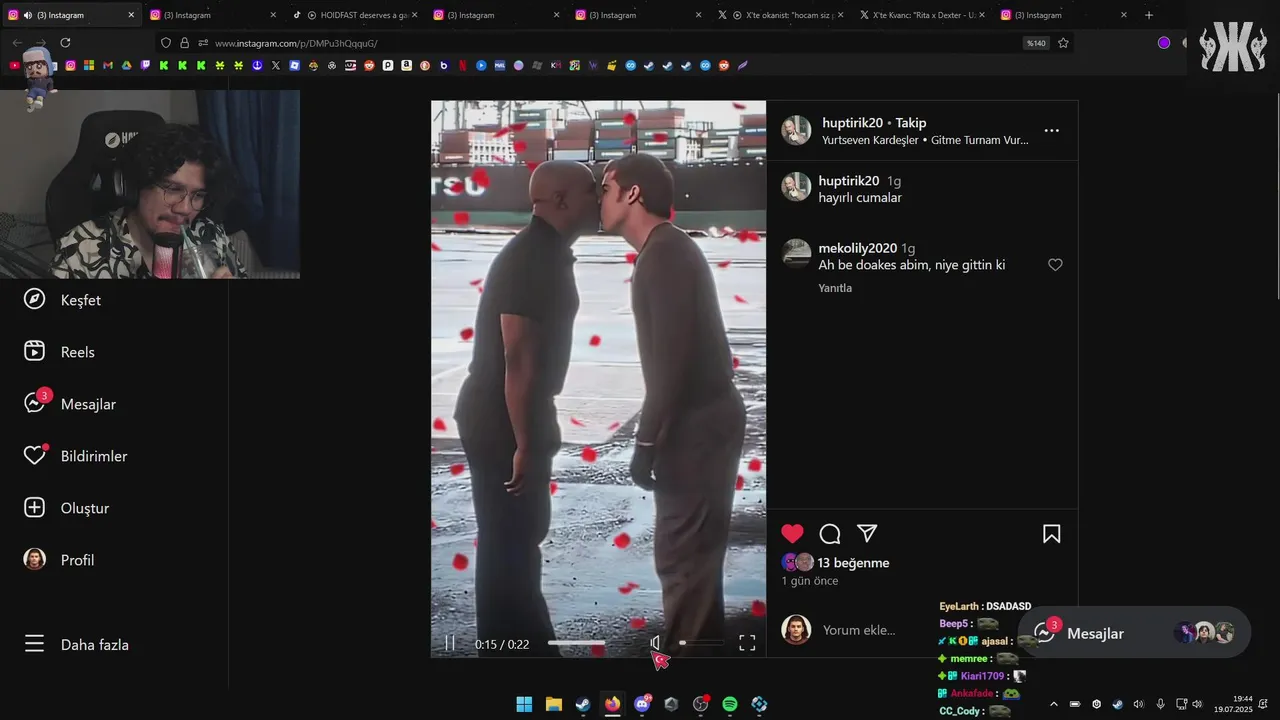Screen dimensions: 1280x720
Task: Close the first Instagram tab
Action: (x=131, y=15)
